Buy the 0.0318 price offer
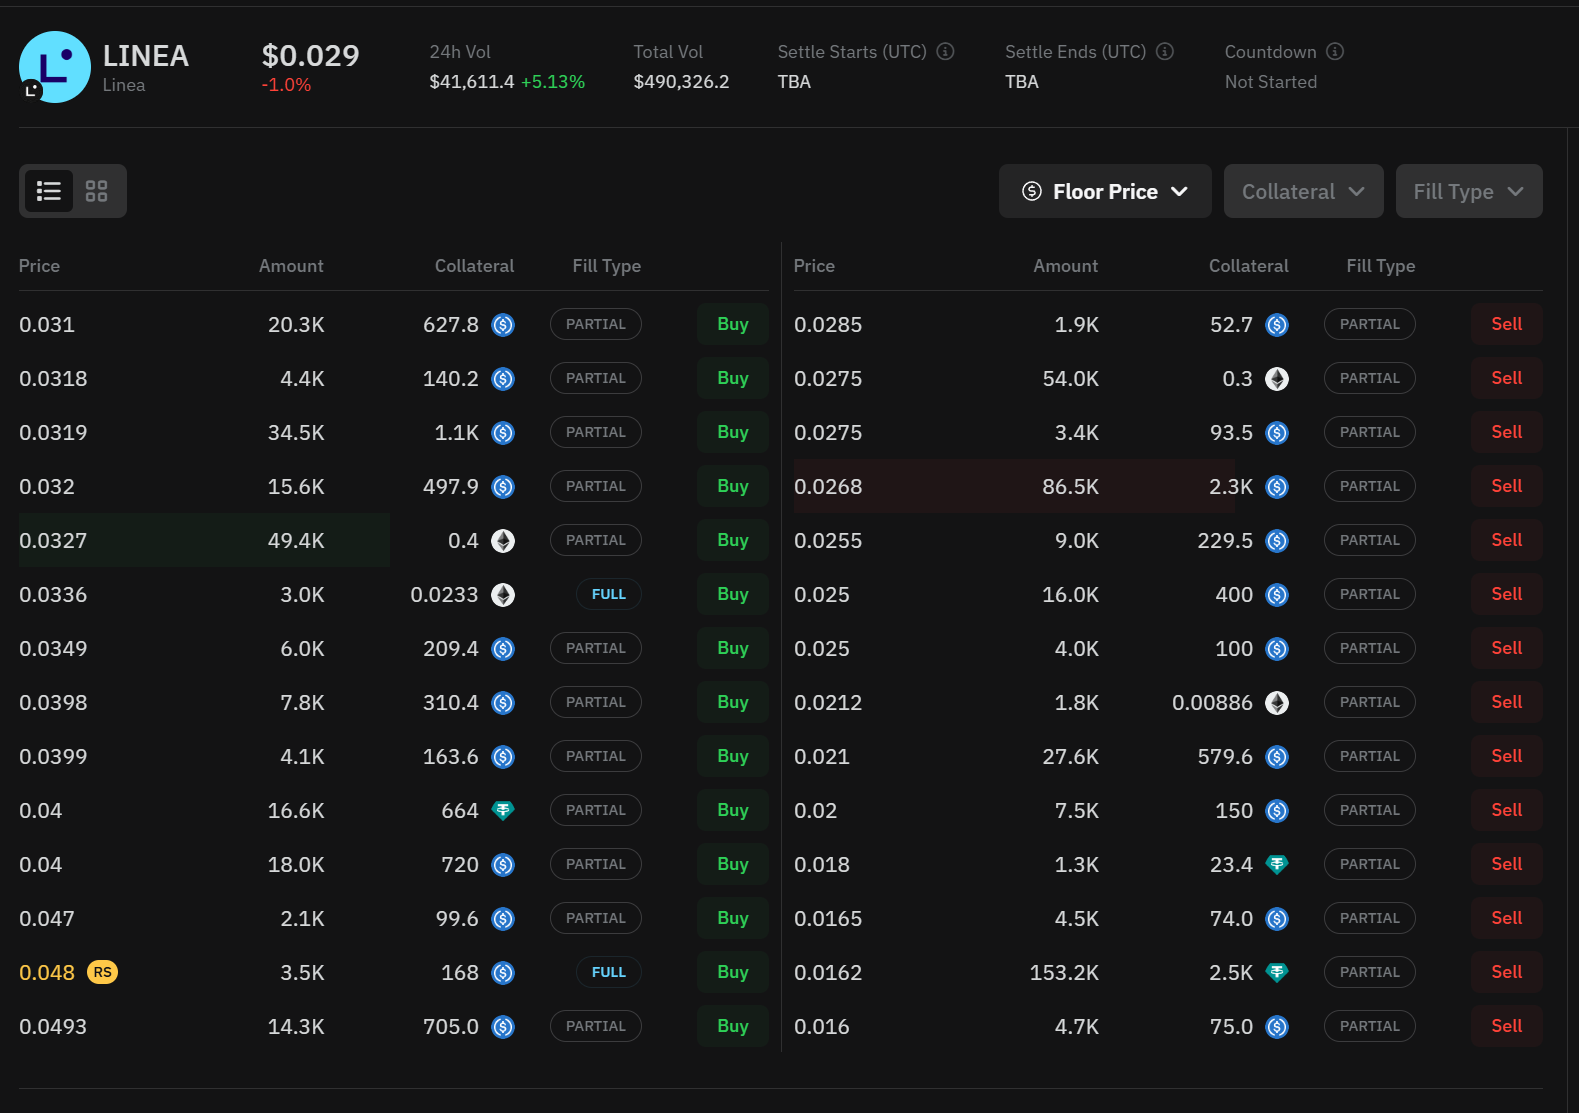The image size is (1579, 1113). (733, 378)
